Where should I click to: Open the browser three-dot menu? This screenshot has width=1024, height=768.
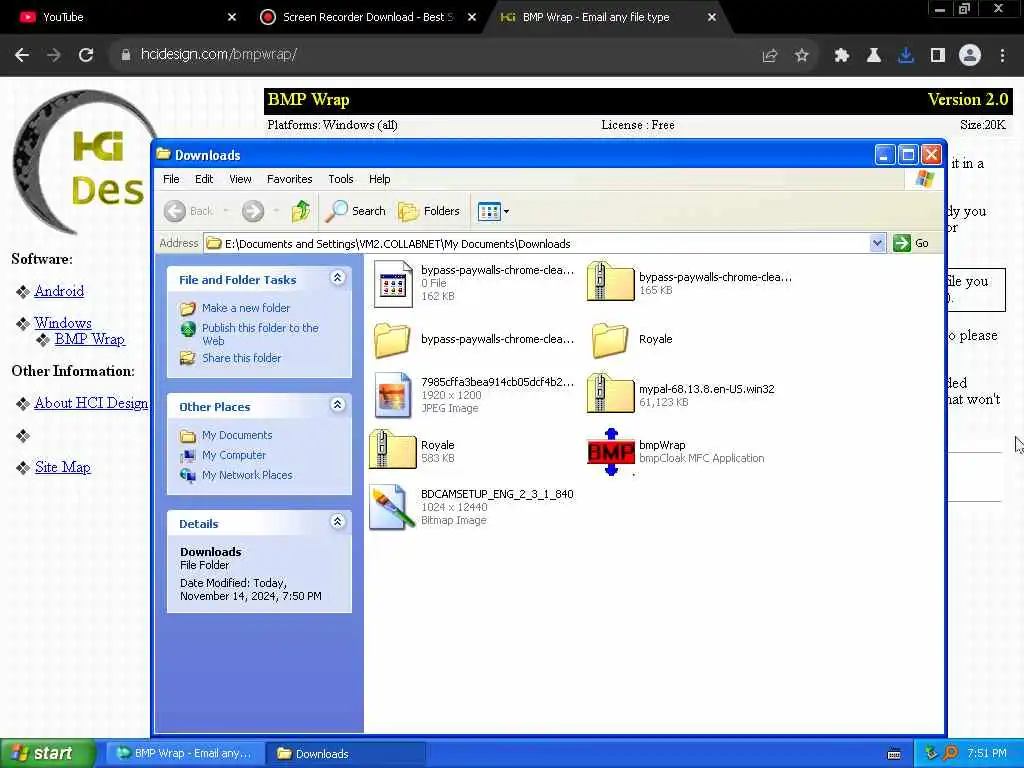[x=1002, y=56]
